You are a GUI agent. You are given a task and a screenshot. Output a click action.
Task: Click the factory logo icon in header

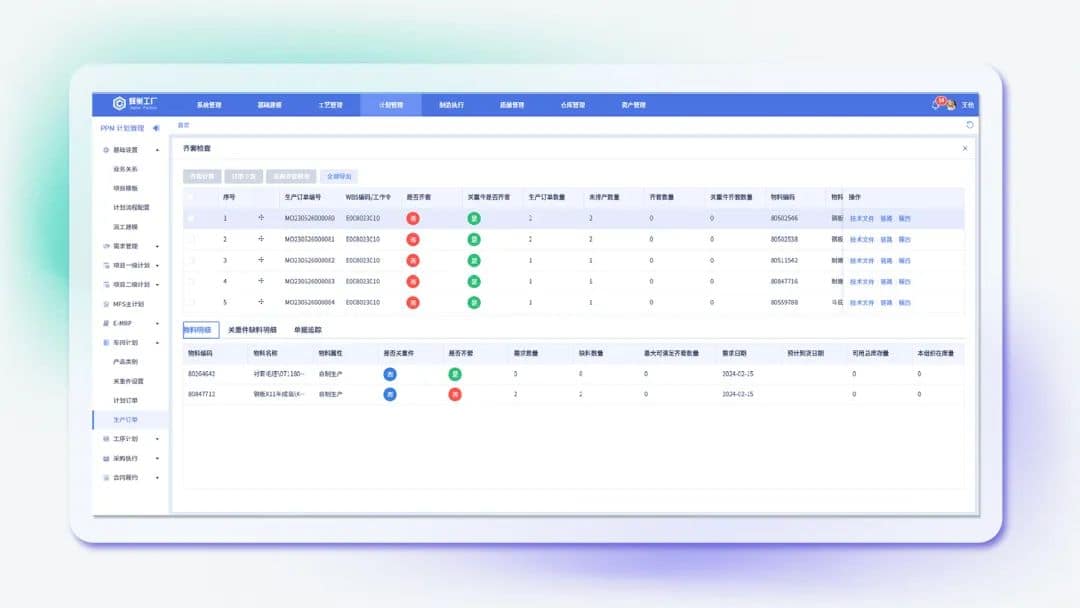119,103
